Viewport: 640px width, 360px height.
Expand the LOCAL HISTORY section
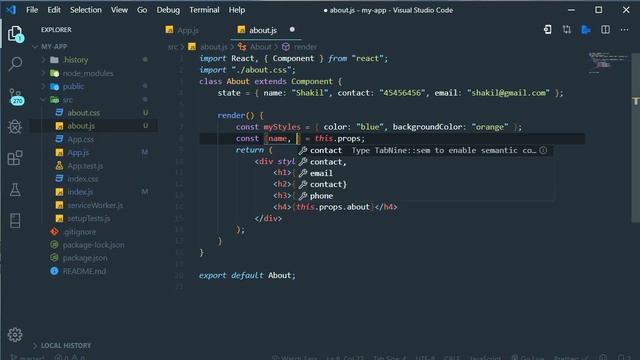(x=35, y=346)
